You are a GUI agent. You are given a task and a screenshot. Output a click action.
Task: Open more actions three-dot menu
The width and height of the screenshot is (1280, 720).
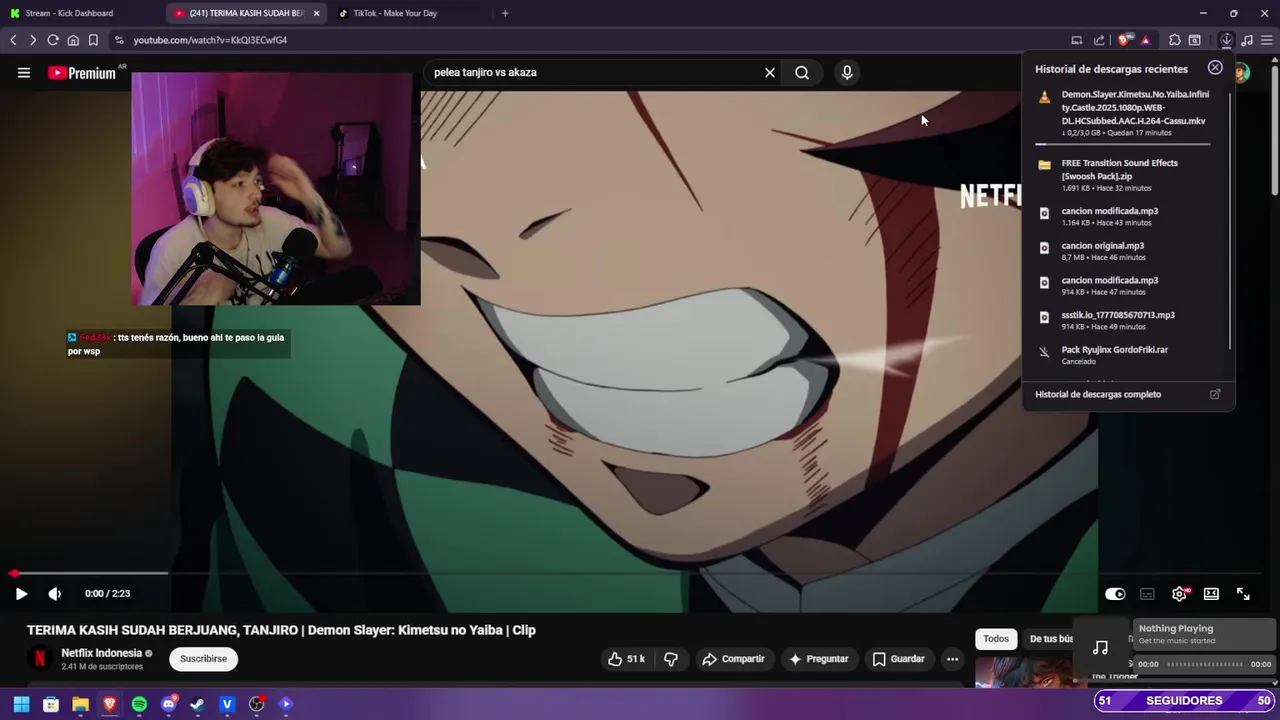pyautogui.click(x=952, y=659)
